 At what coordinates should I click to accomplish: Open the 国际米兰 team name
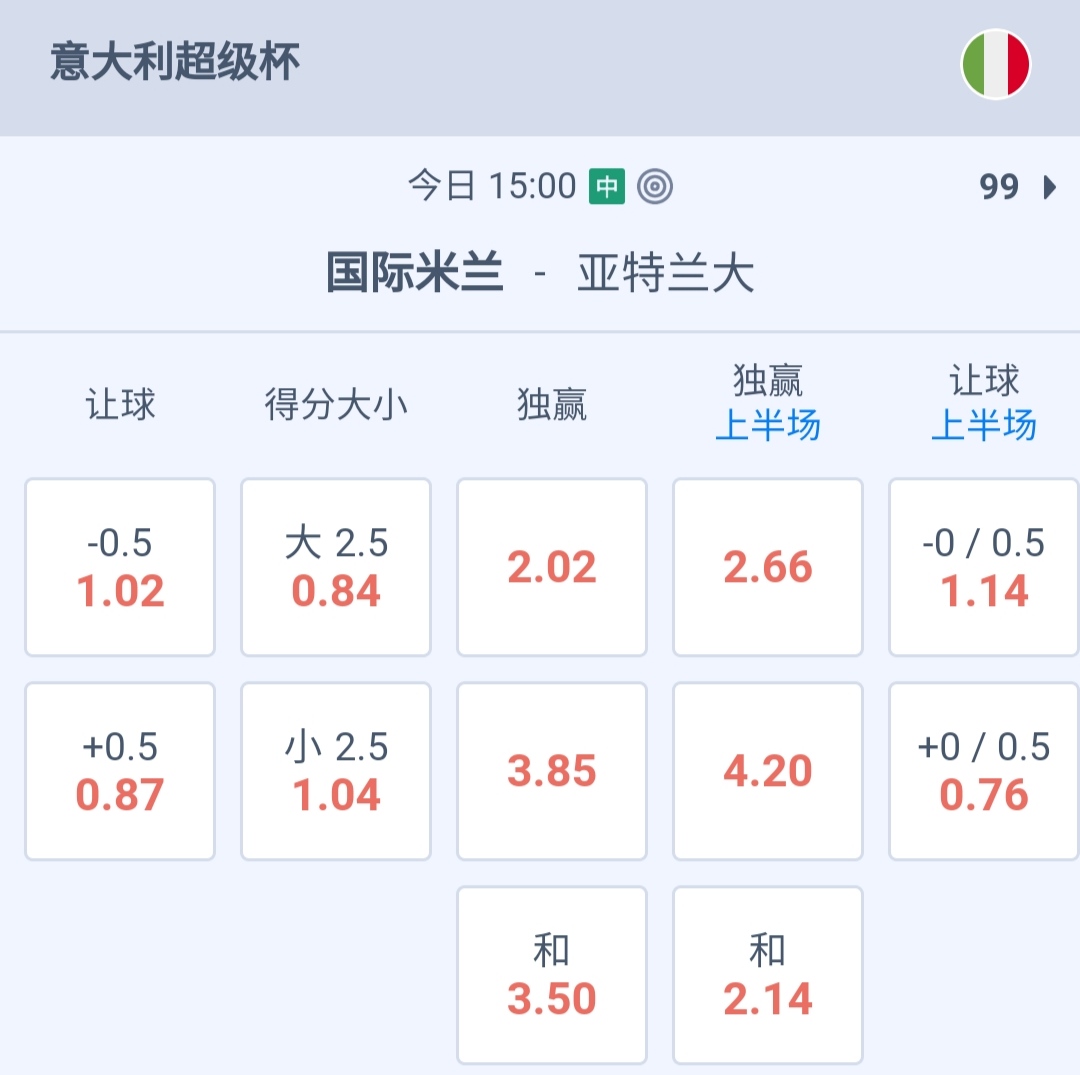pos(415,273)
